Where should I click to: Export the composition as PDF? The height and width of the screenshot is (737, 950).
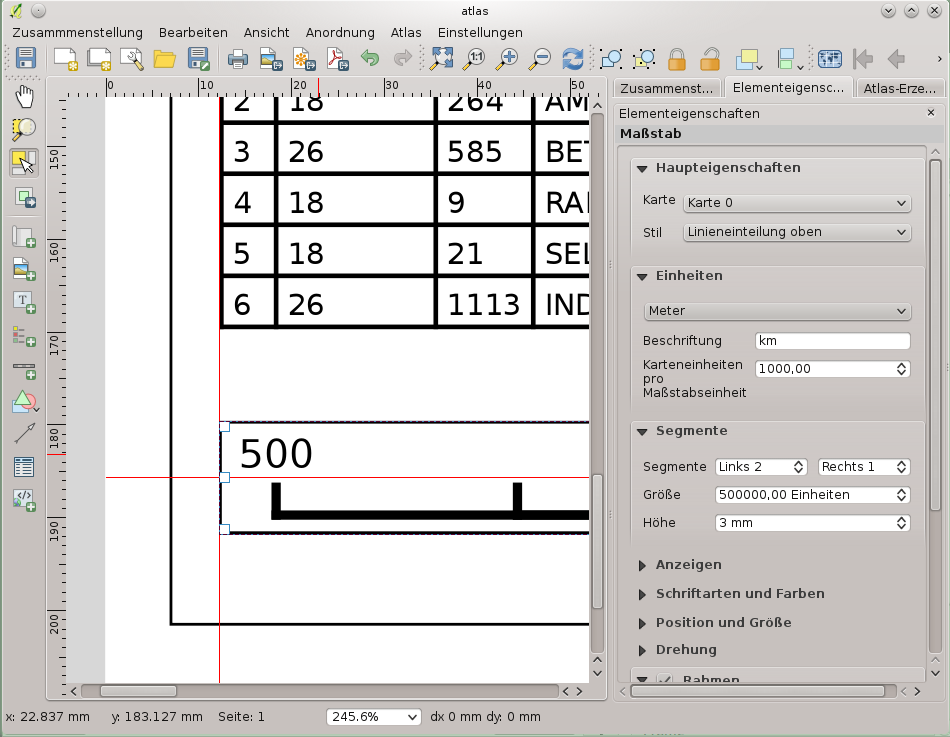point(337,59)
